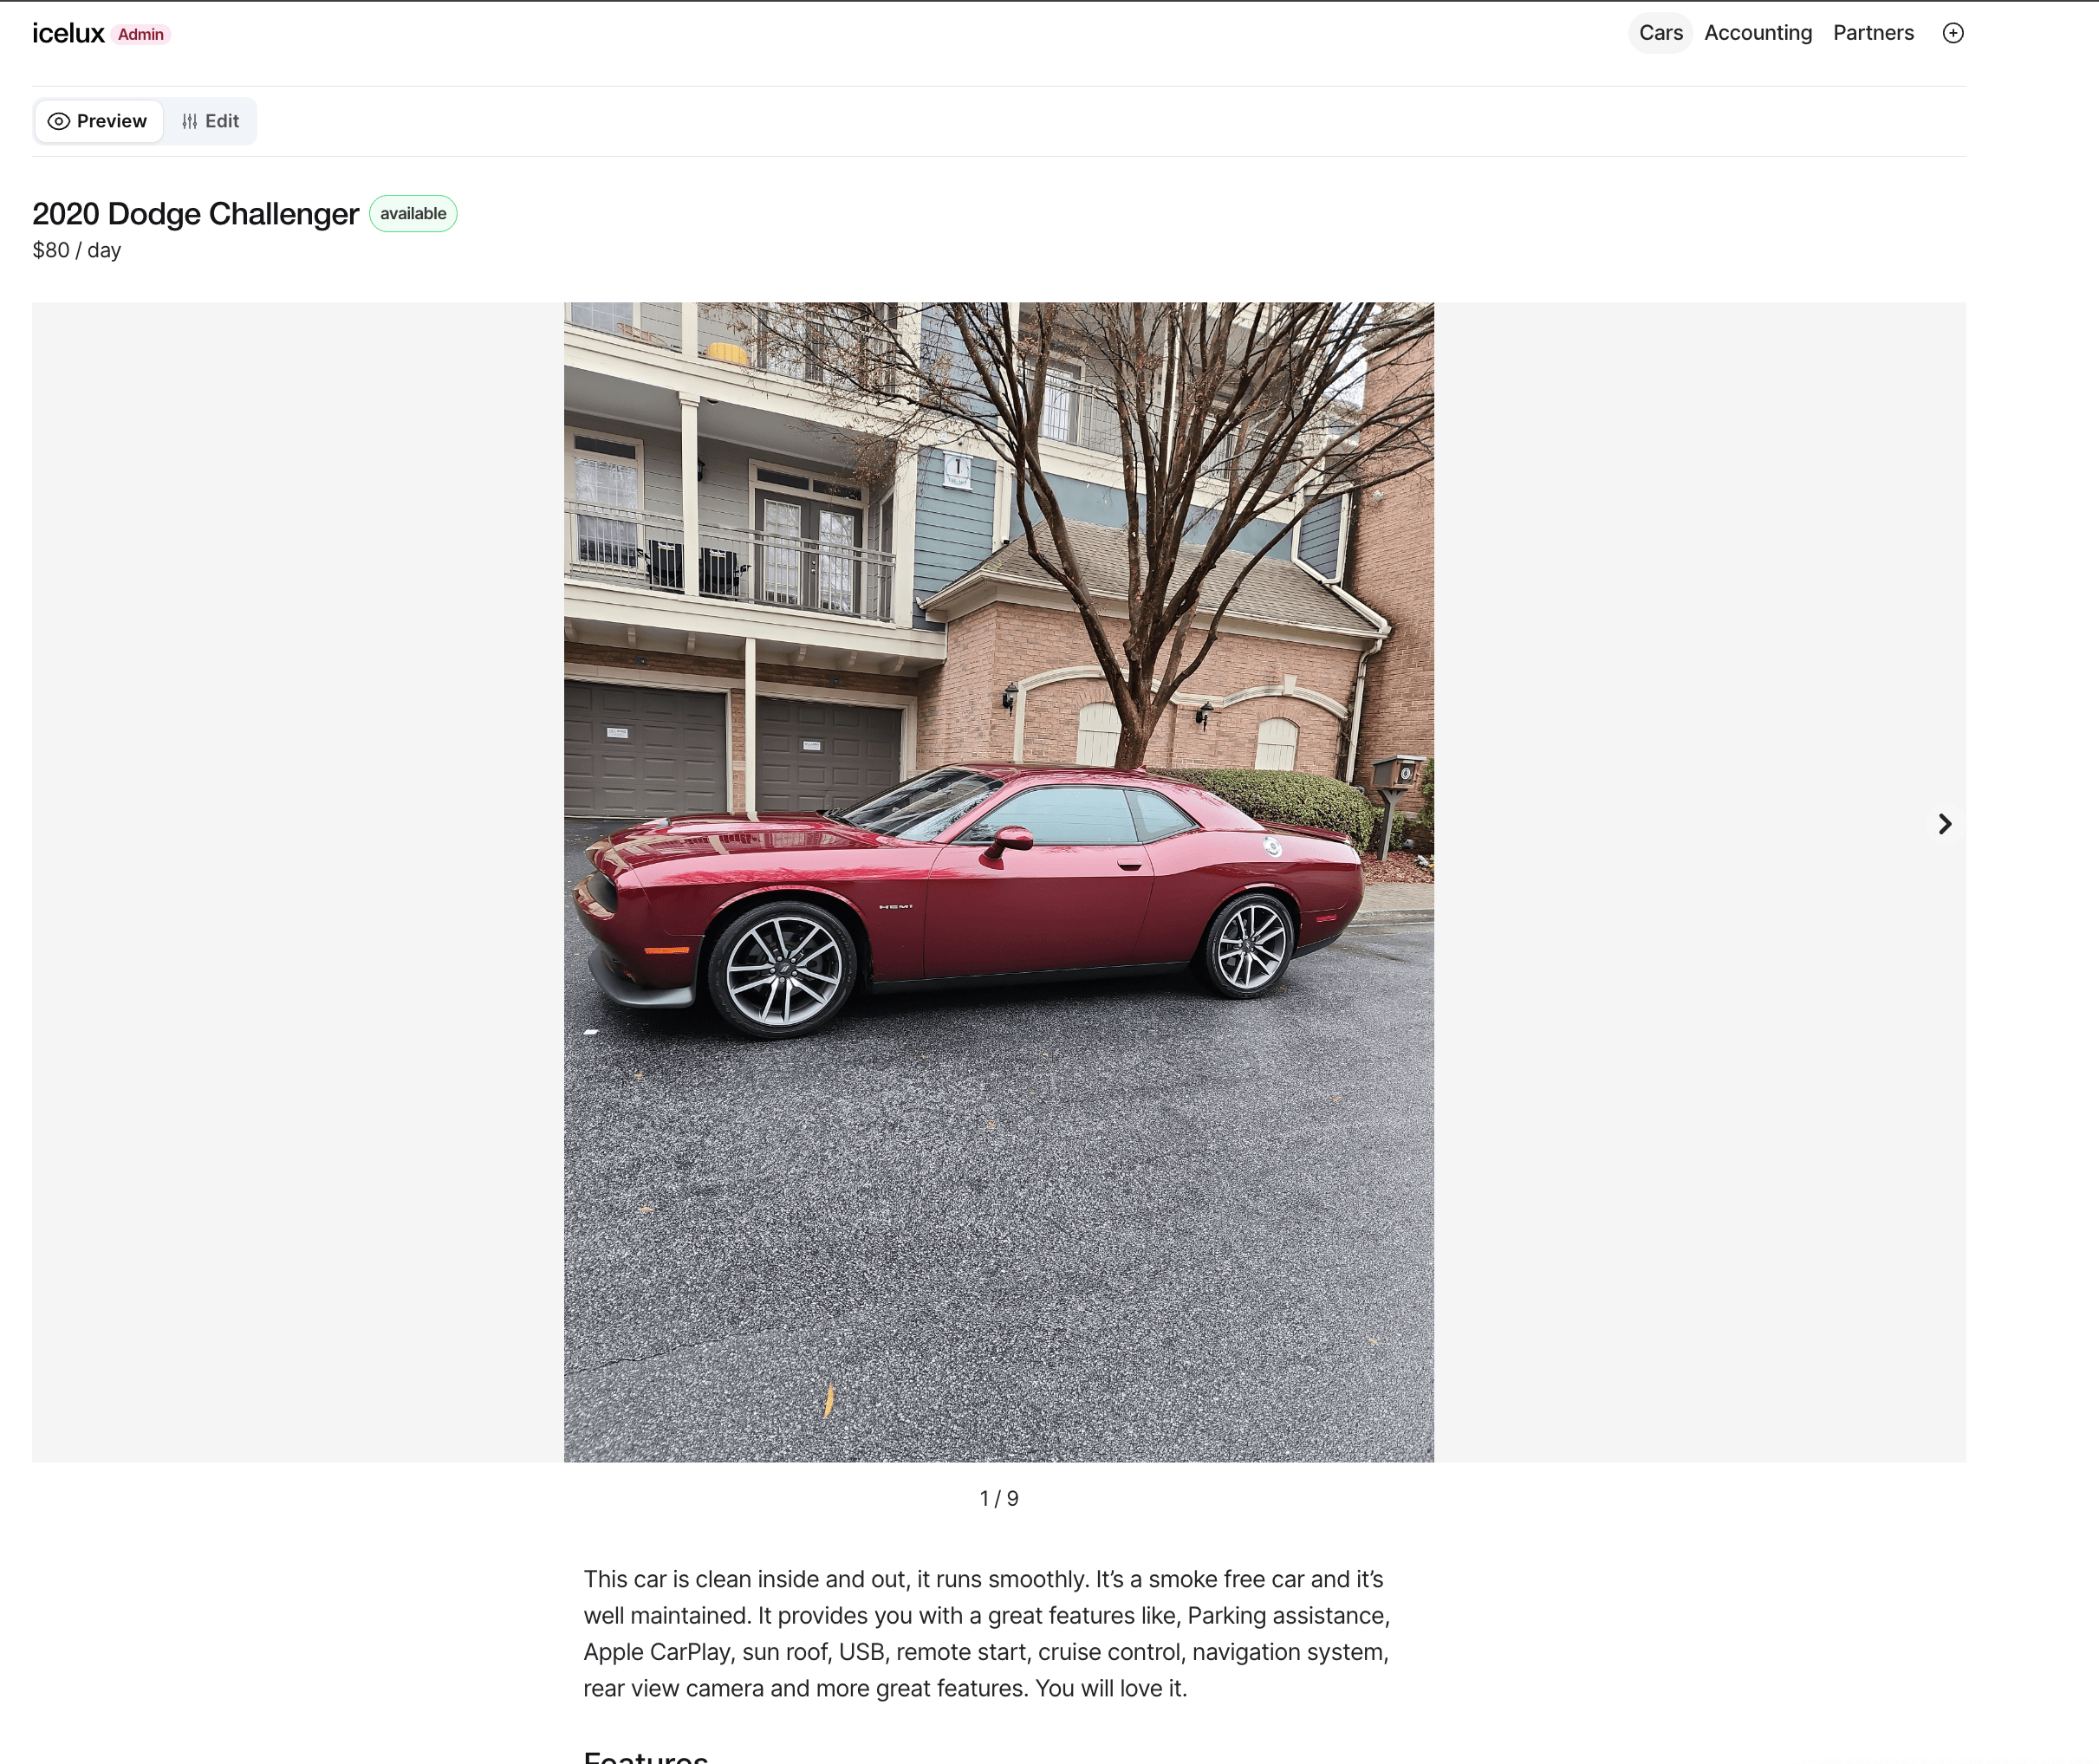Select the 2020 Dodge Challenger title
The width and height of the screenshot is (2099, 1764).
tap(195, 213)
